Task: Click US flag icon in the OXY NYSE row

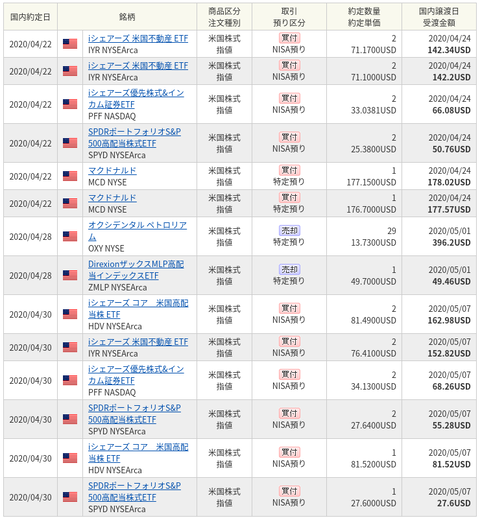Action: tap(70, 236)
